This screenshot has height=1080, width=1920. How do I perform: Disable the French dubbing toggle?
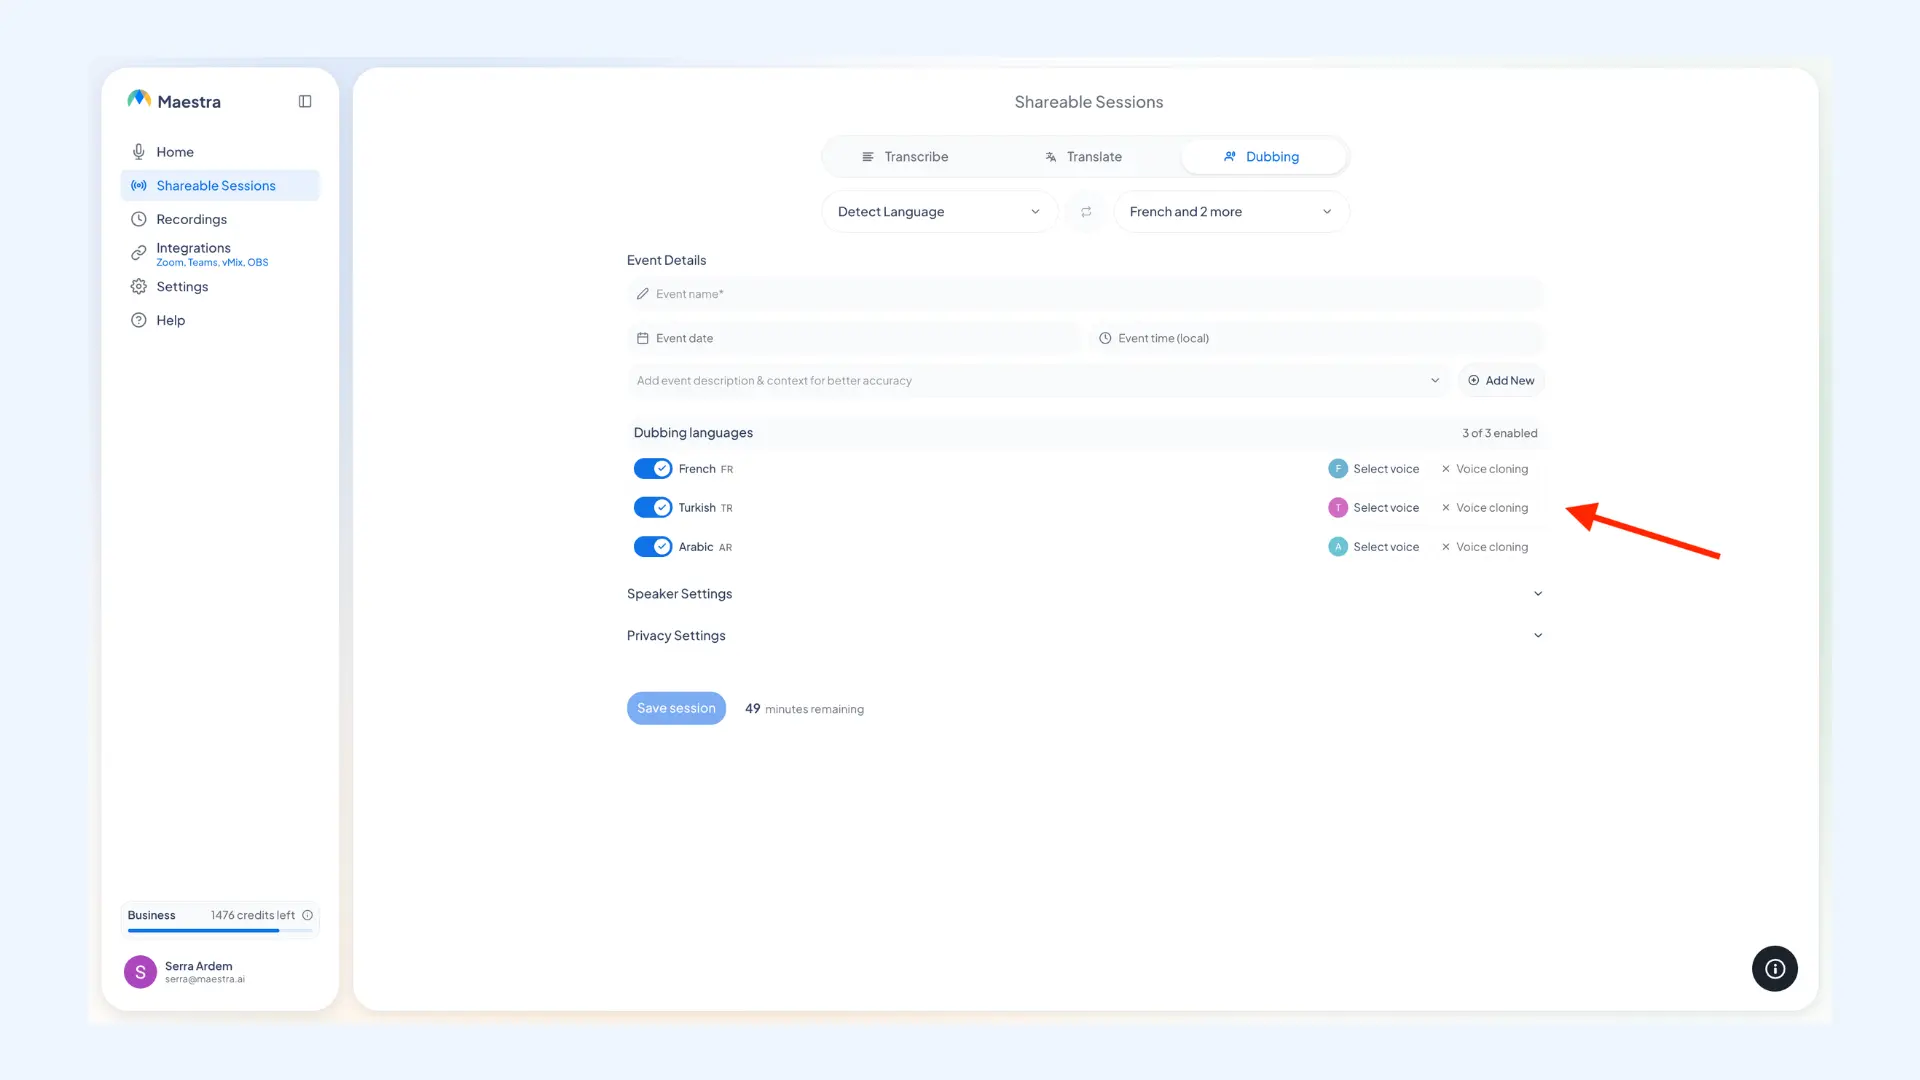coord(653,469)
